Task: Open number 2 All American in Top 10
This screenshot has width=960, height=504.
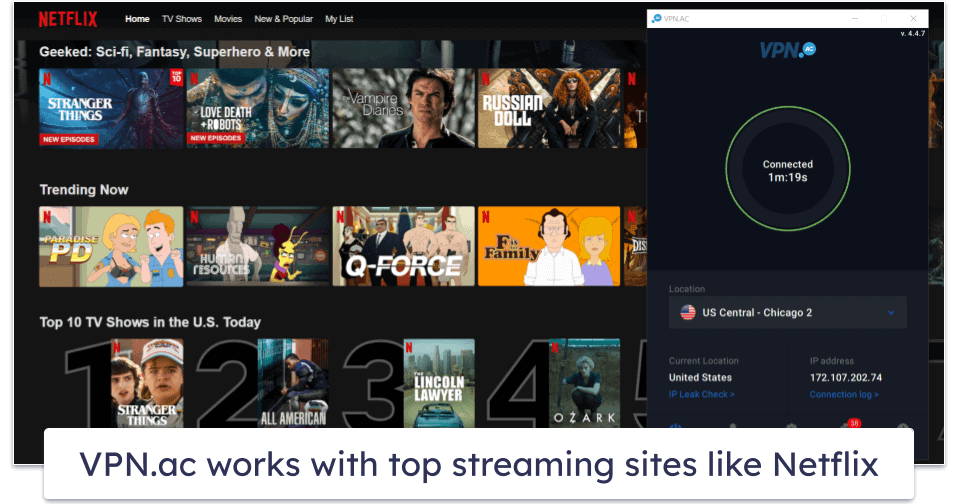Action: pos(293,383)
